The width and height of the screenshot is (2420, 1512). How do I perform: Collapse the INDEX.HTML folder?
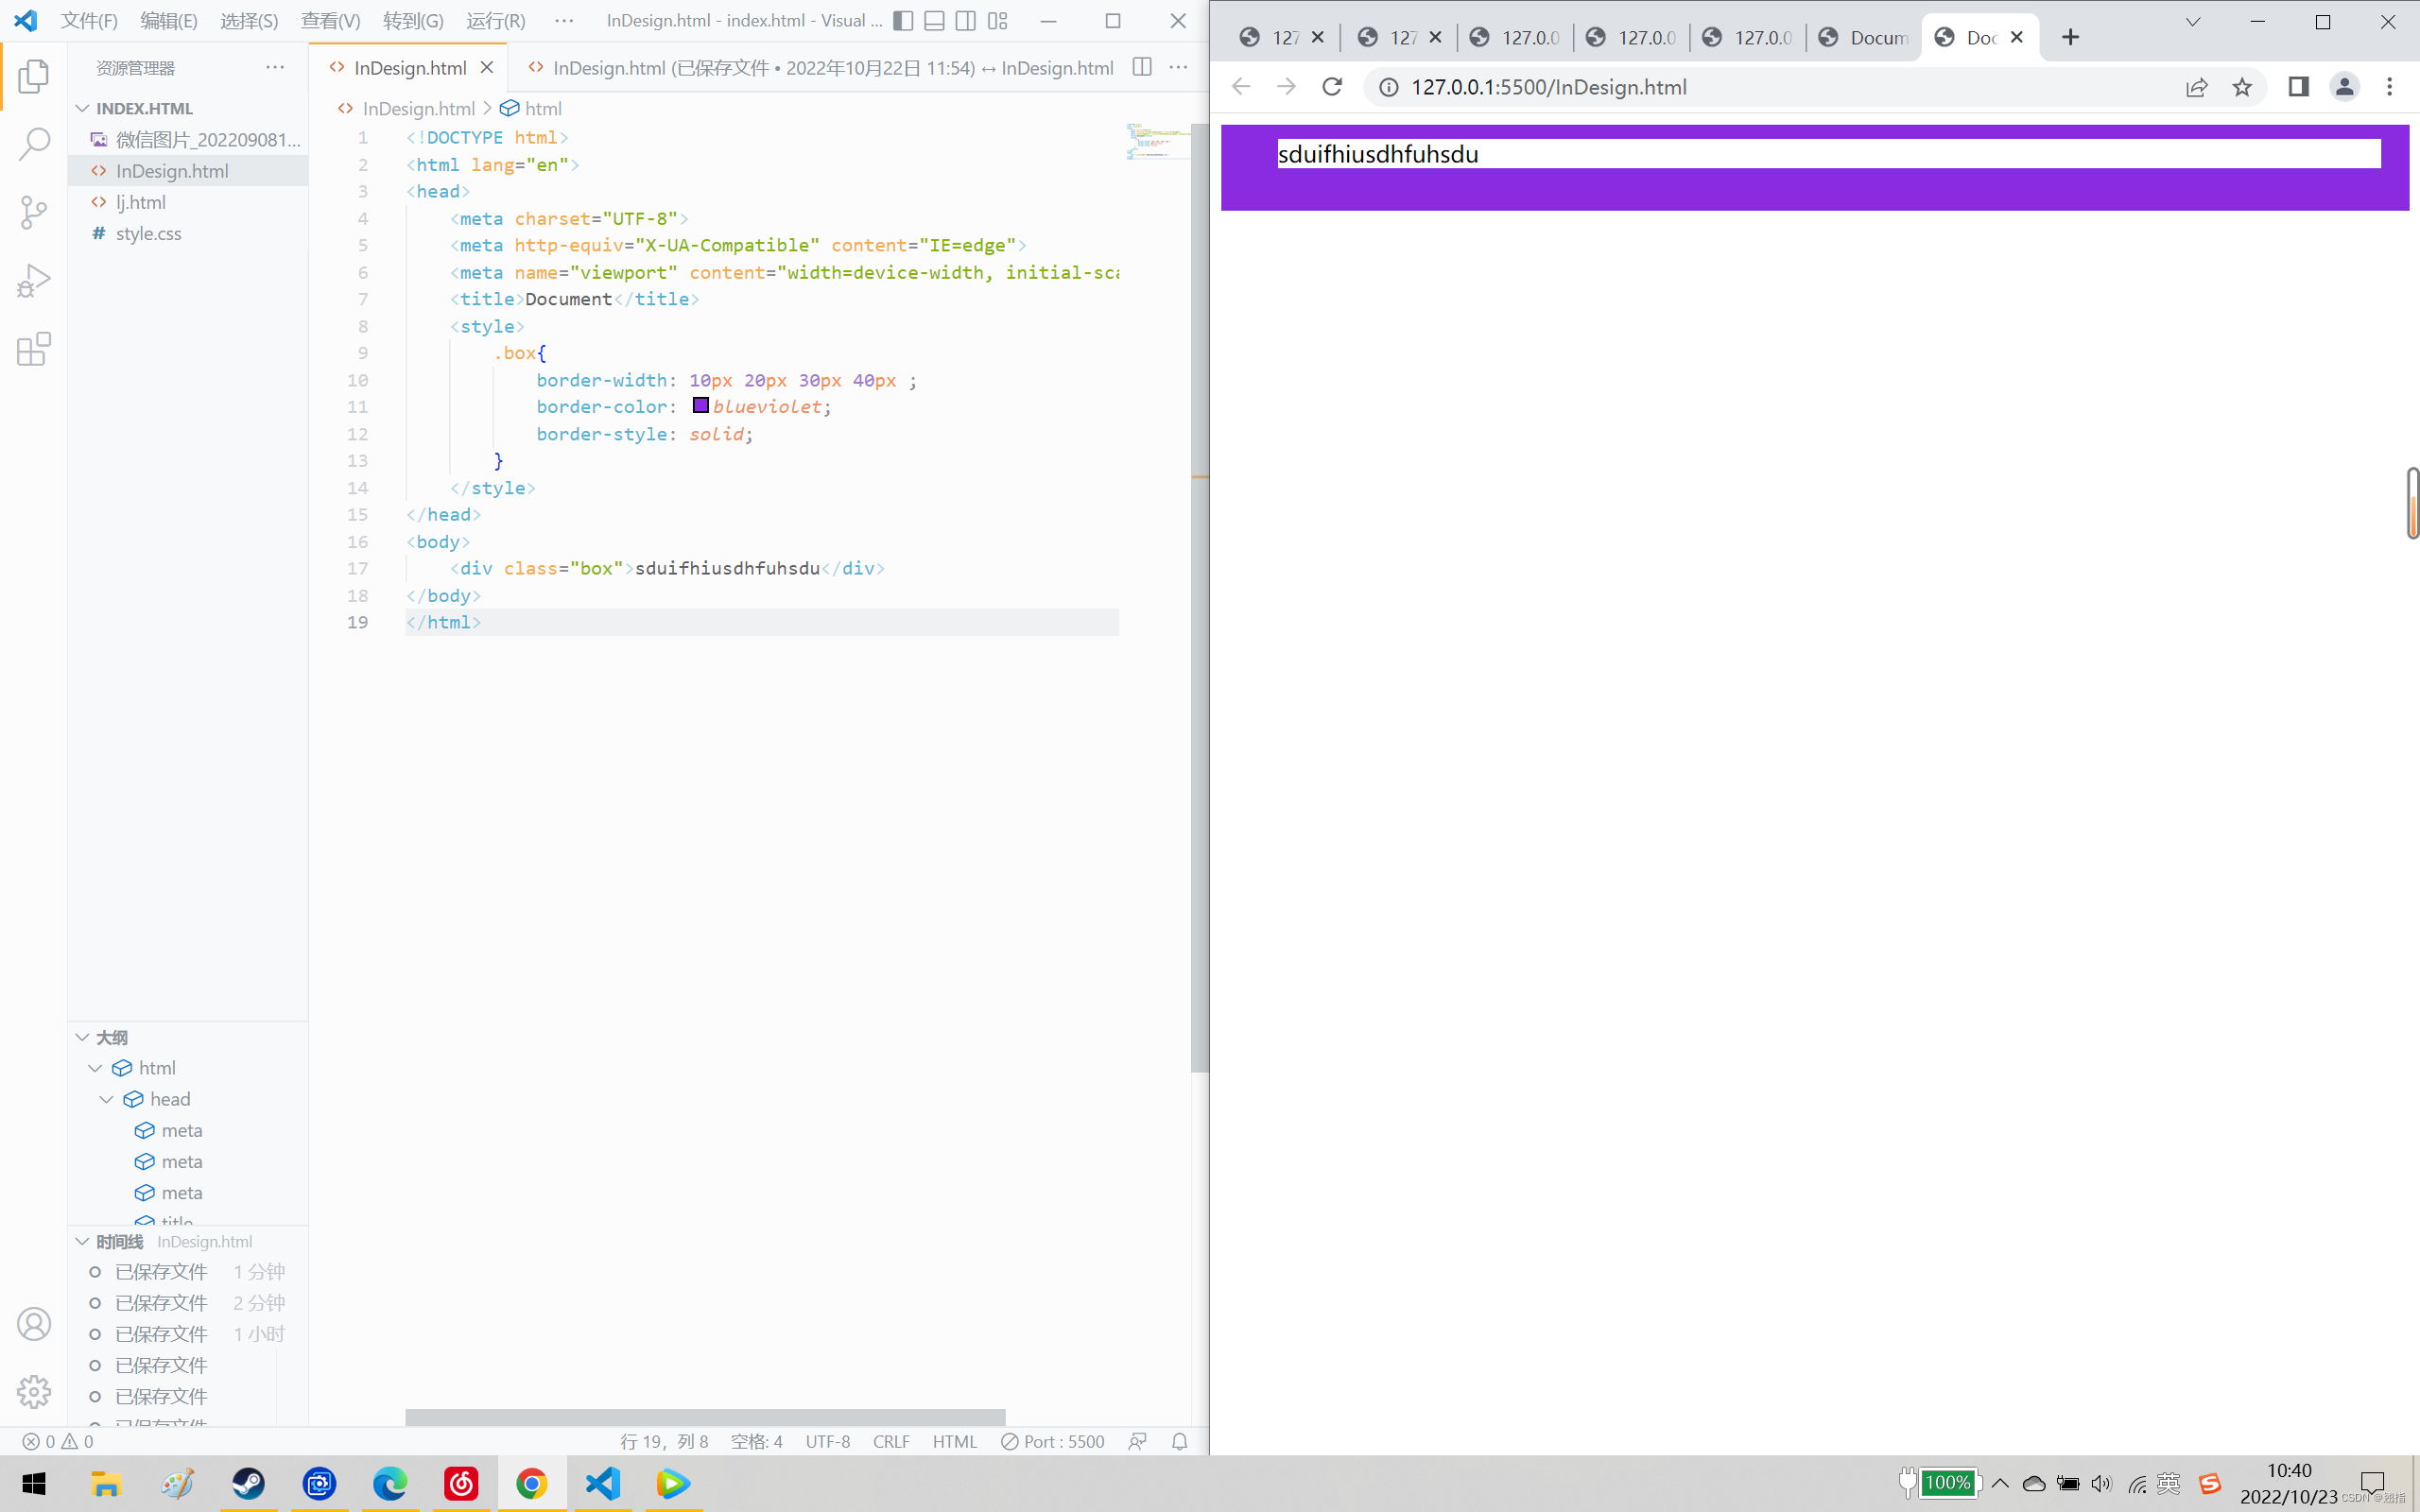point(82,108)
